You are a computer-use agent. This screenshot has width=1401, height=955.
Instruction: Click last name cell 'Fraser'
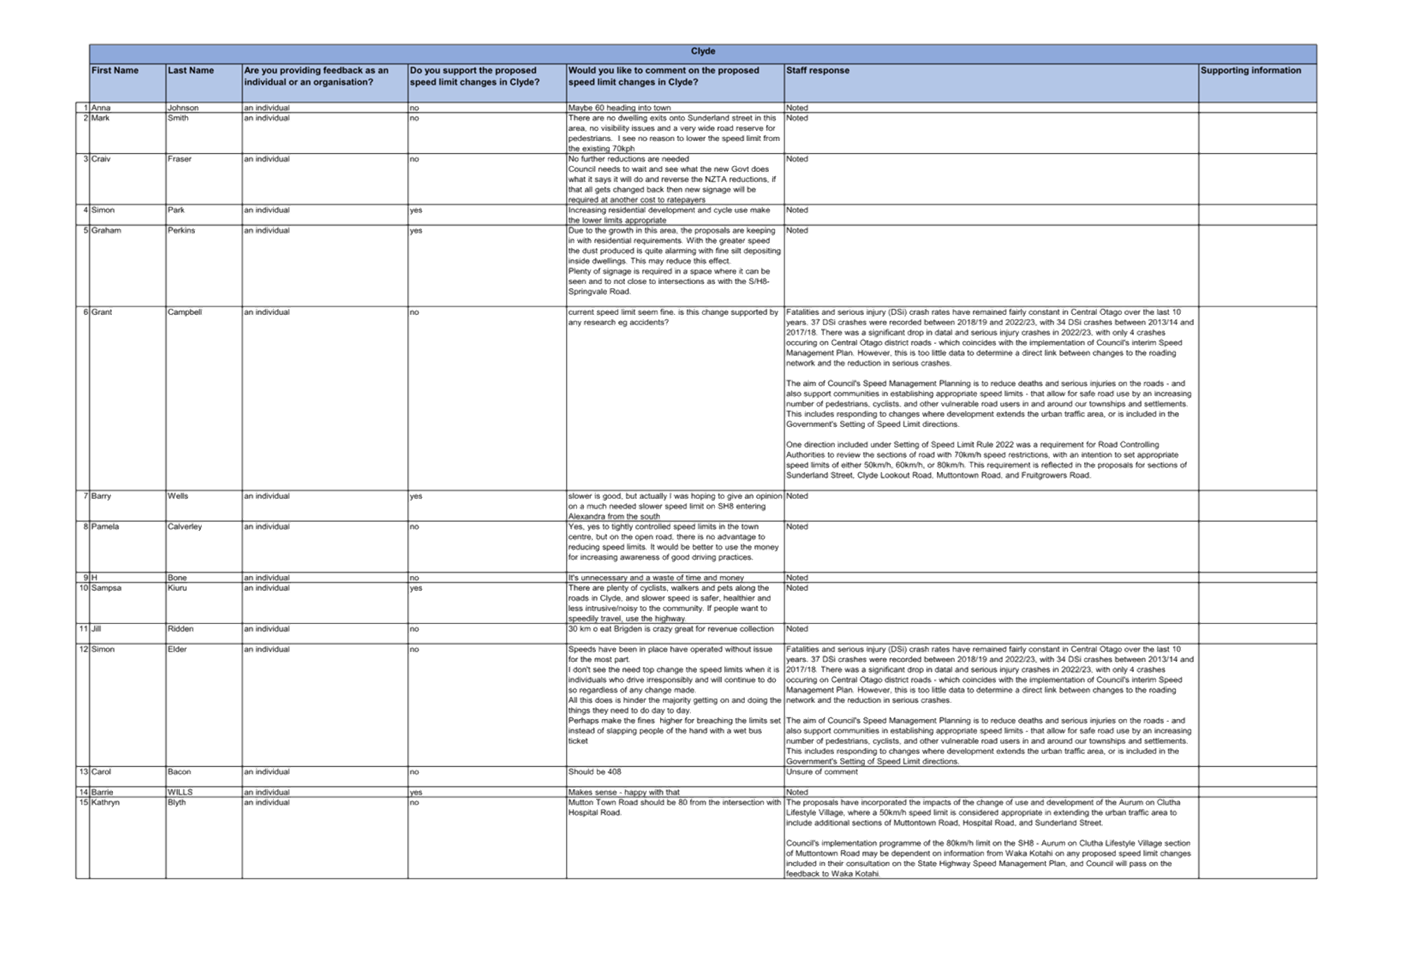point(180,159)
